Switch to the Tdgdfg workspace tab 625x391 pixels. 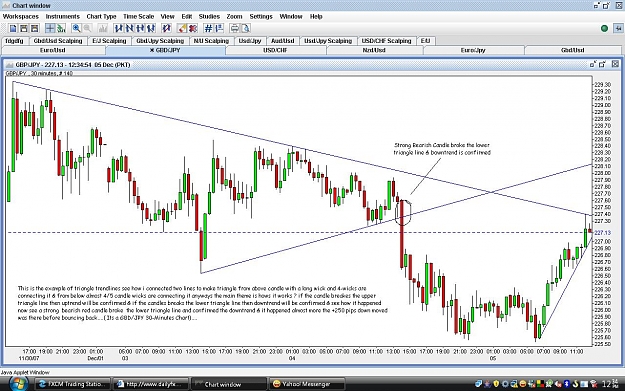tap(14, 41)
